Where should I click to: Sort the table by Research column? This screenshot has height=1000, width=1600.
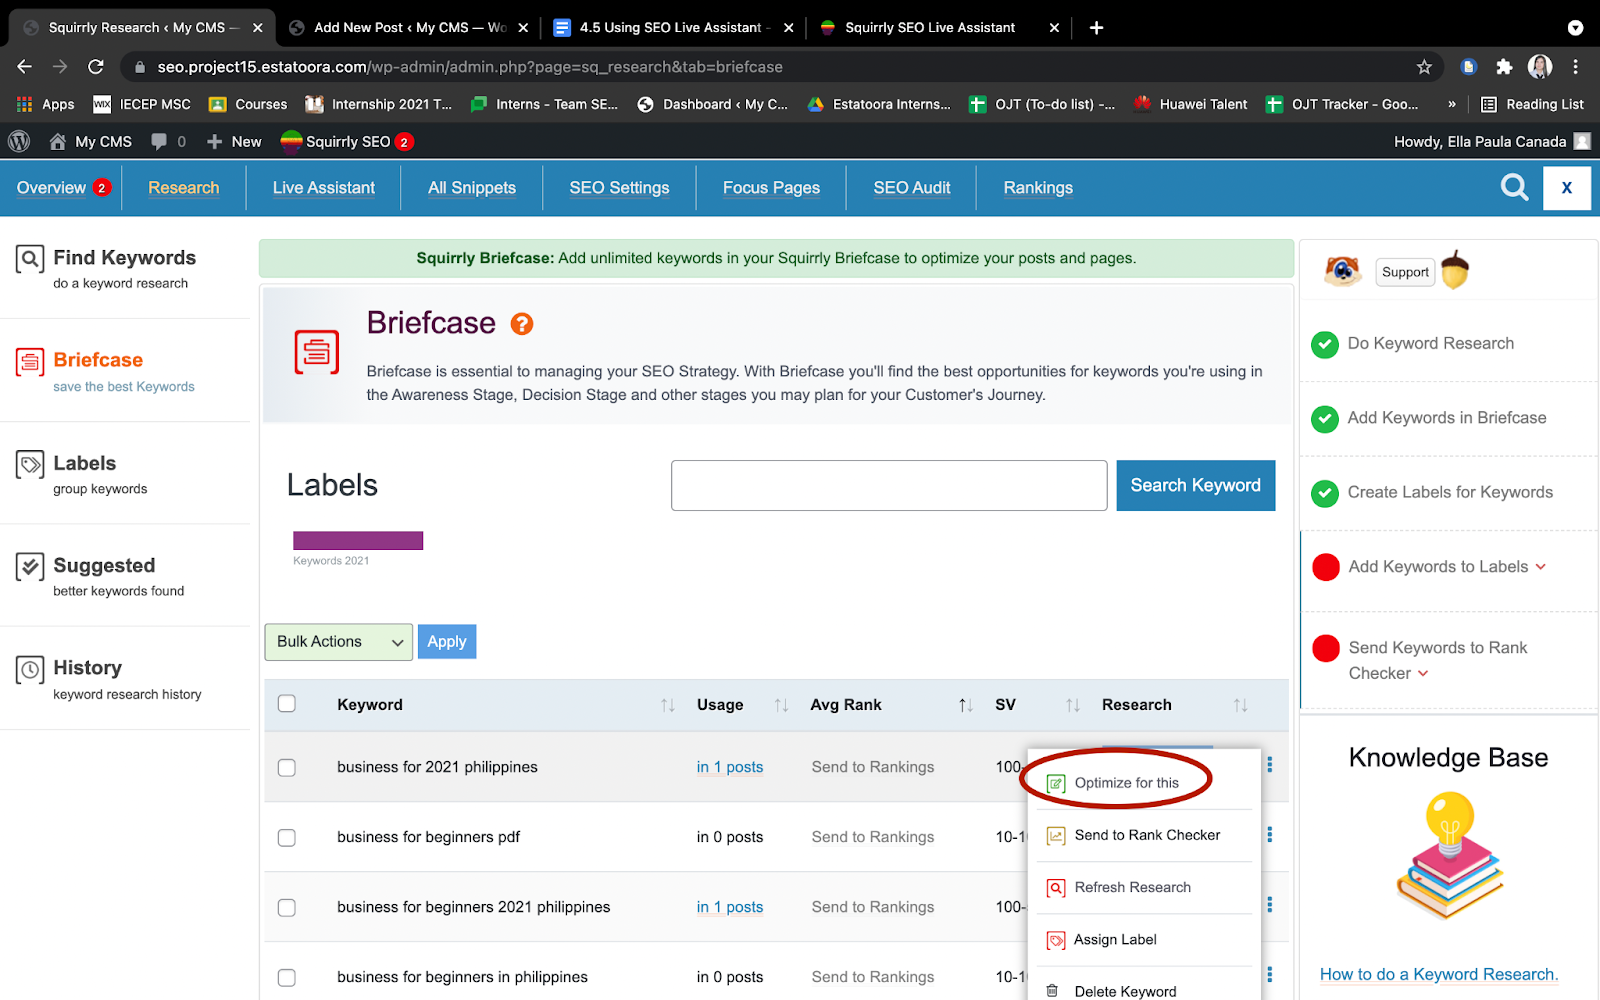[1241, 705]
